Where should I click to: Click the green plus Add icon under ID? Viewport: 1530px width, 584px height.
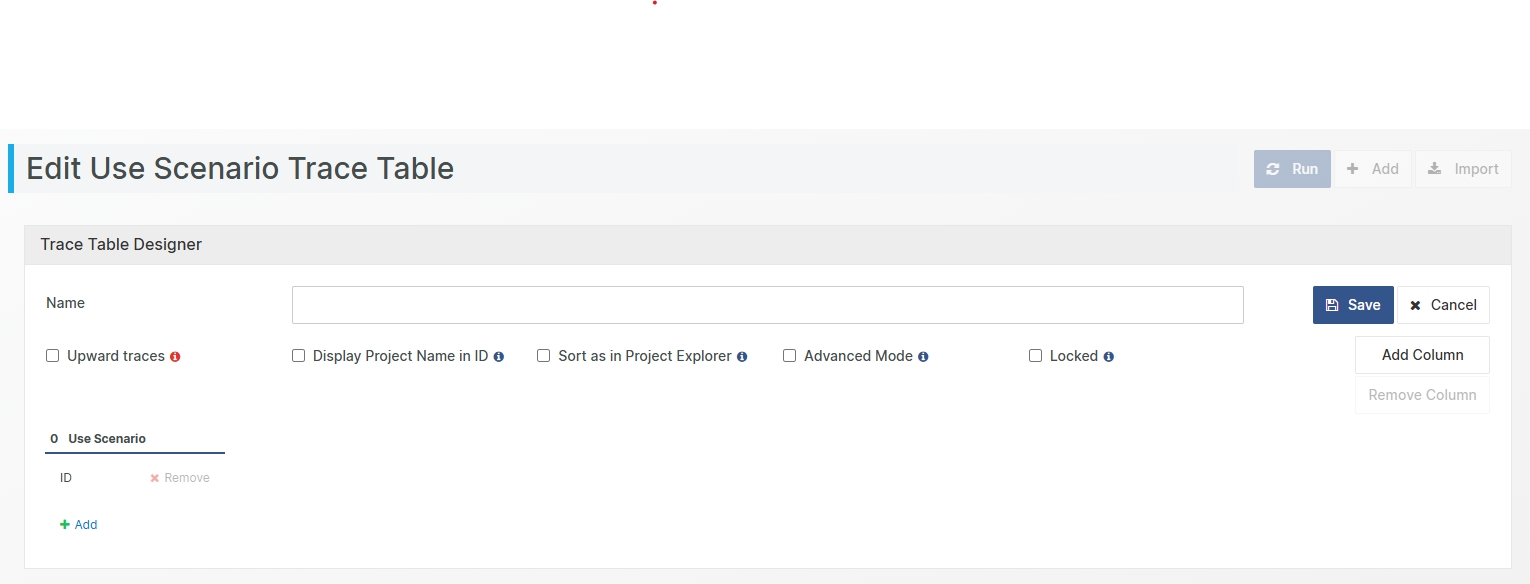[65, 525]
